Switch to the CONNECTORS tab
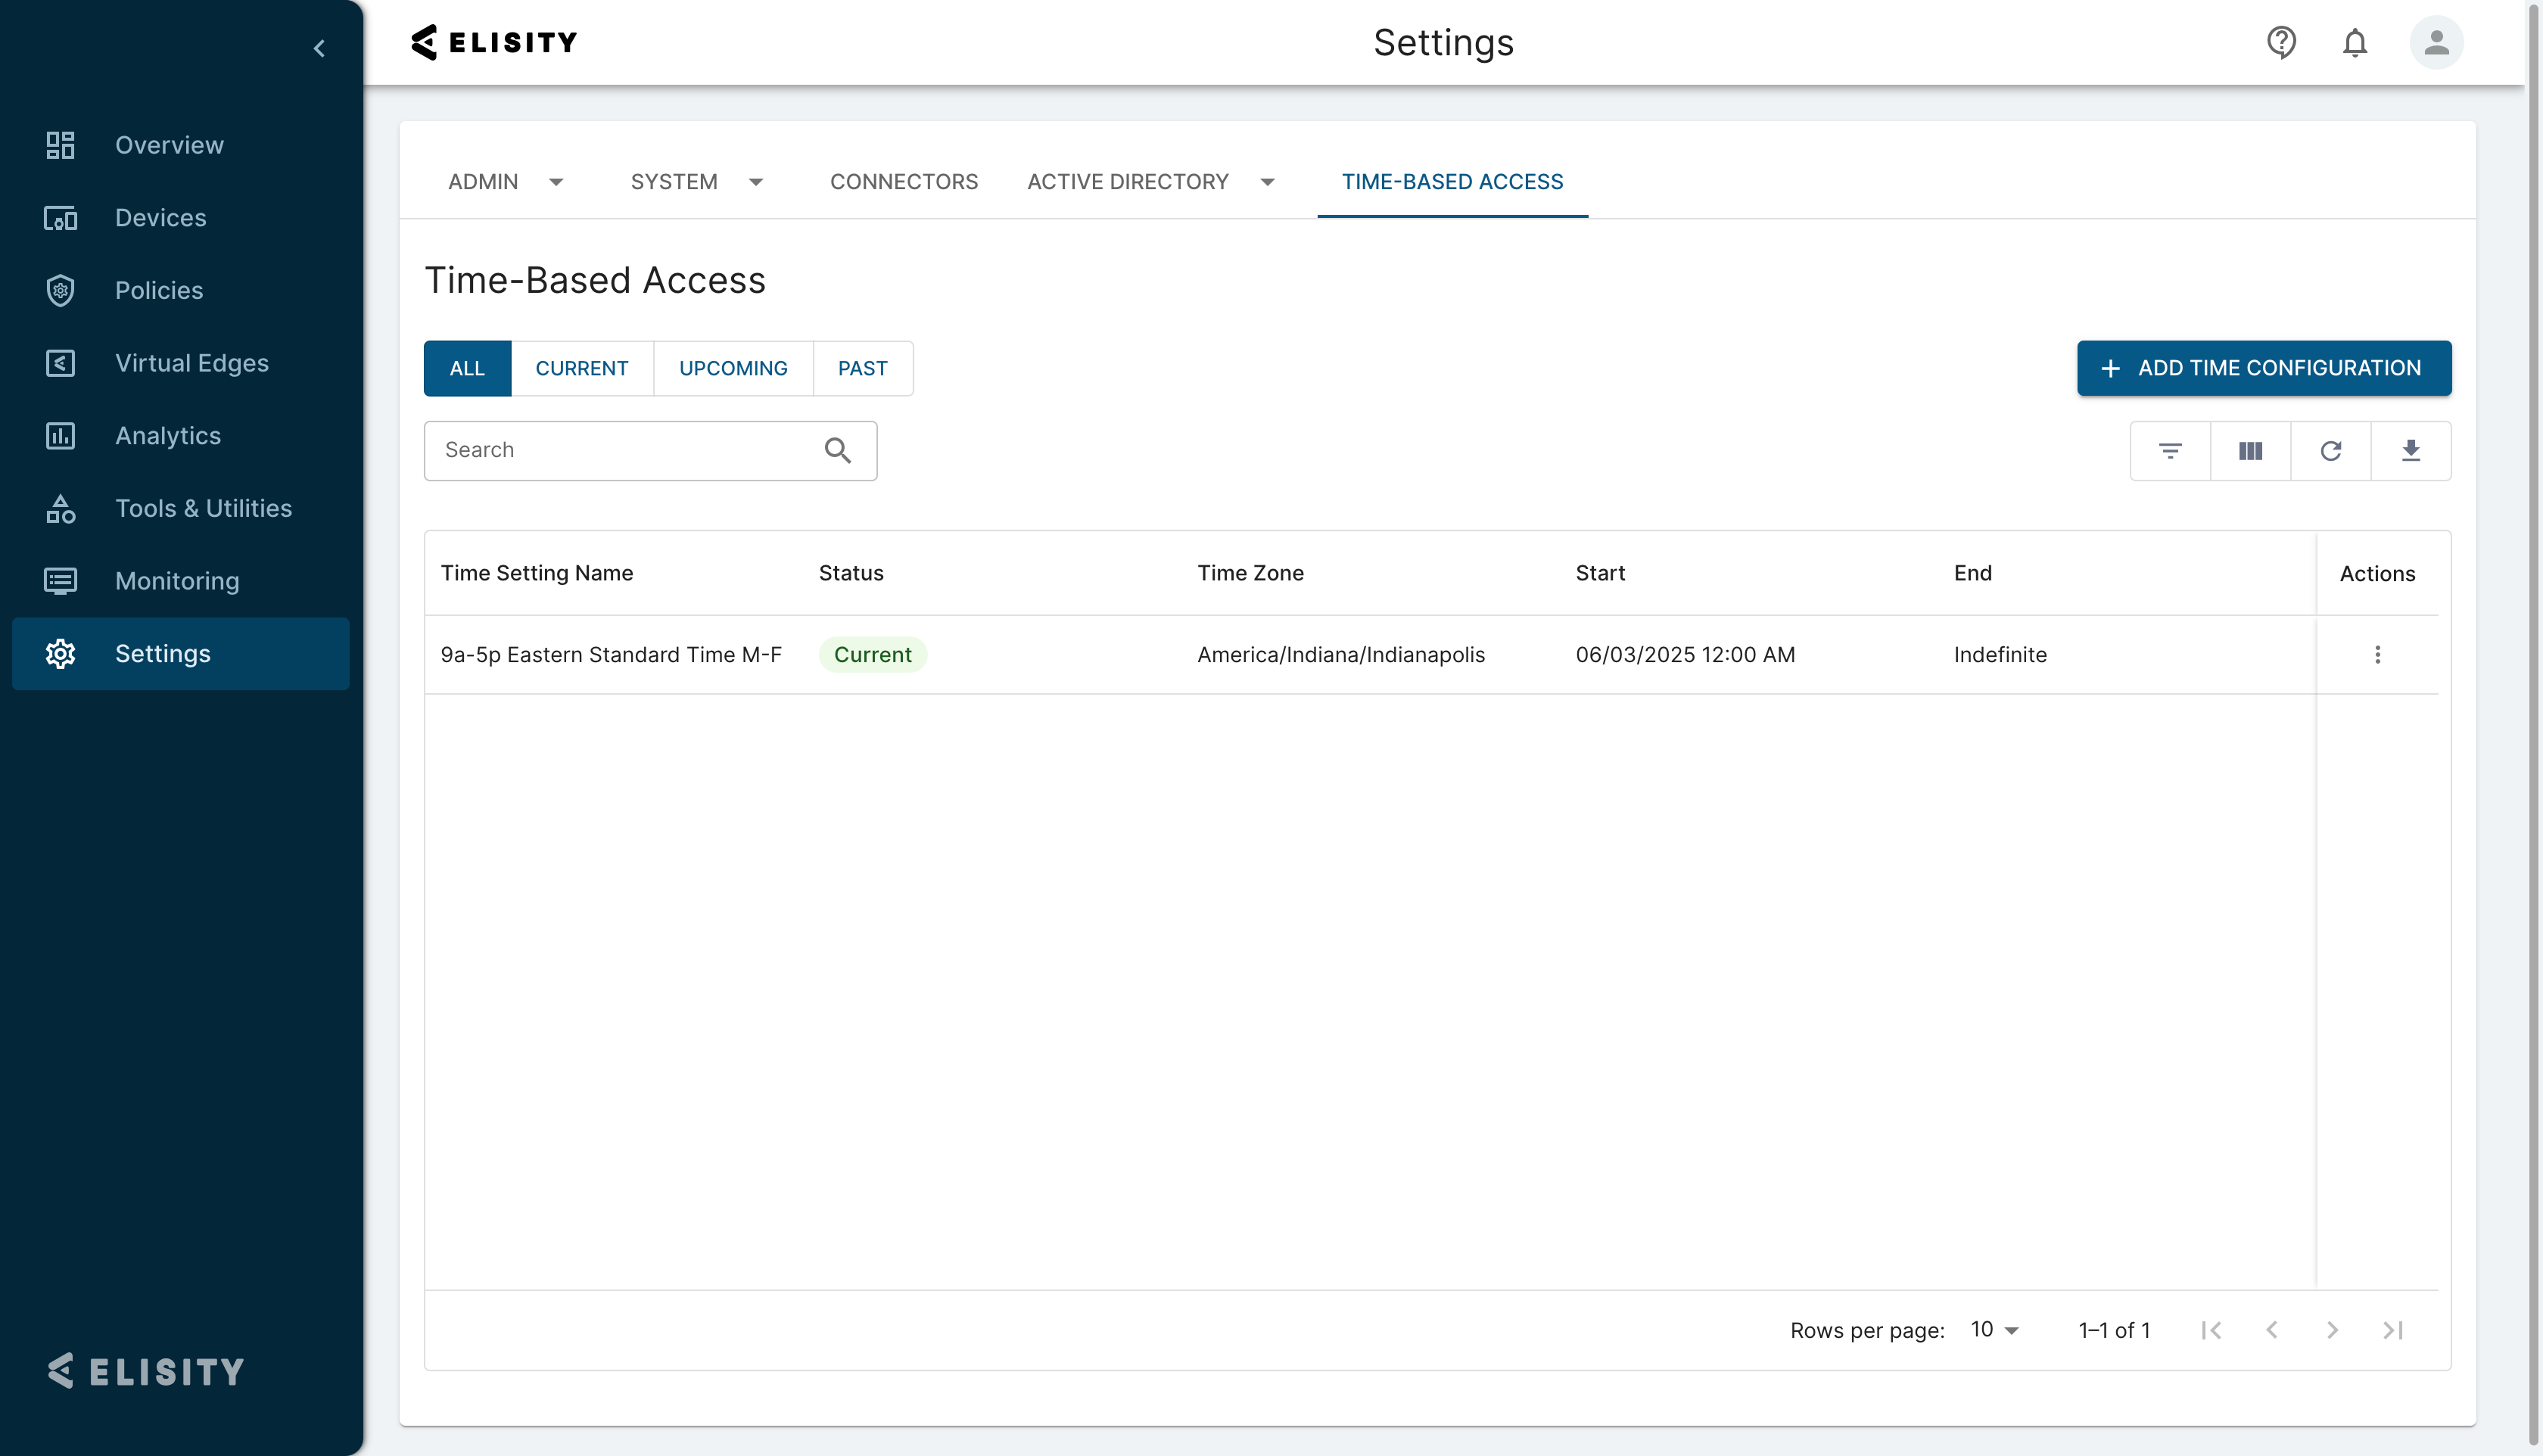Viewport: 2543px width, 1456px height. point(903,182)
